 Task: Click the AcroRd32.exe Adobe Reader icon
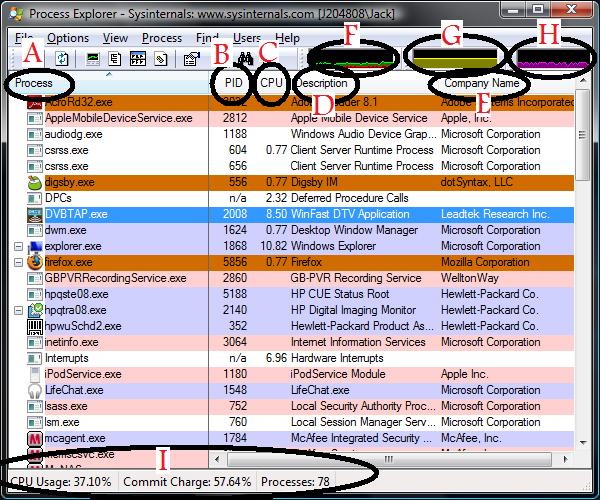tap(34, 102)
